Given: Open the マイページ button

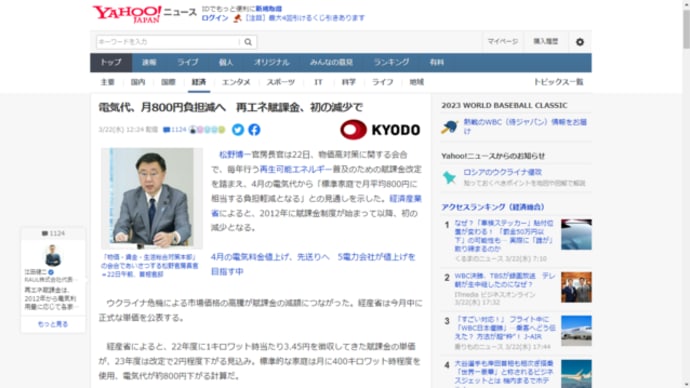Looking at the screenshot, I should point(503,41).
